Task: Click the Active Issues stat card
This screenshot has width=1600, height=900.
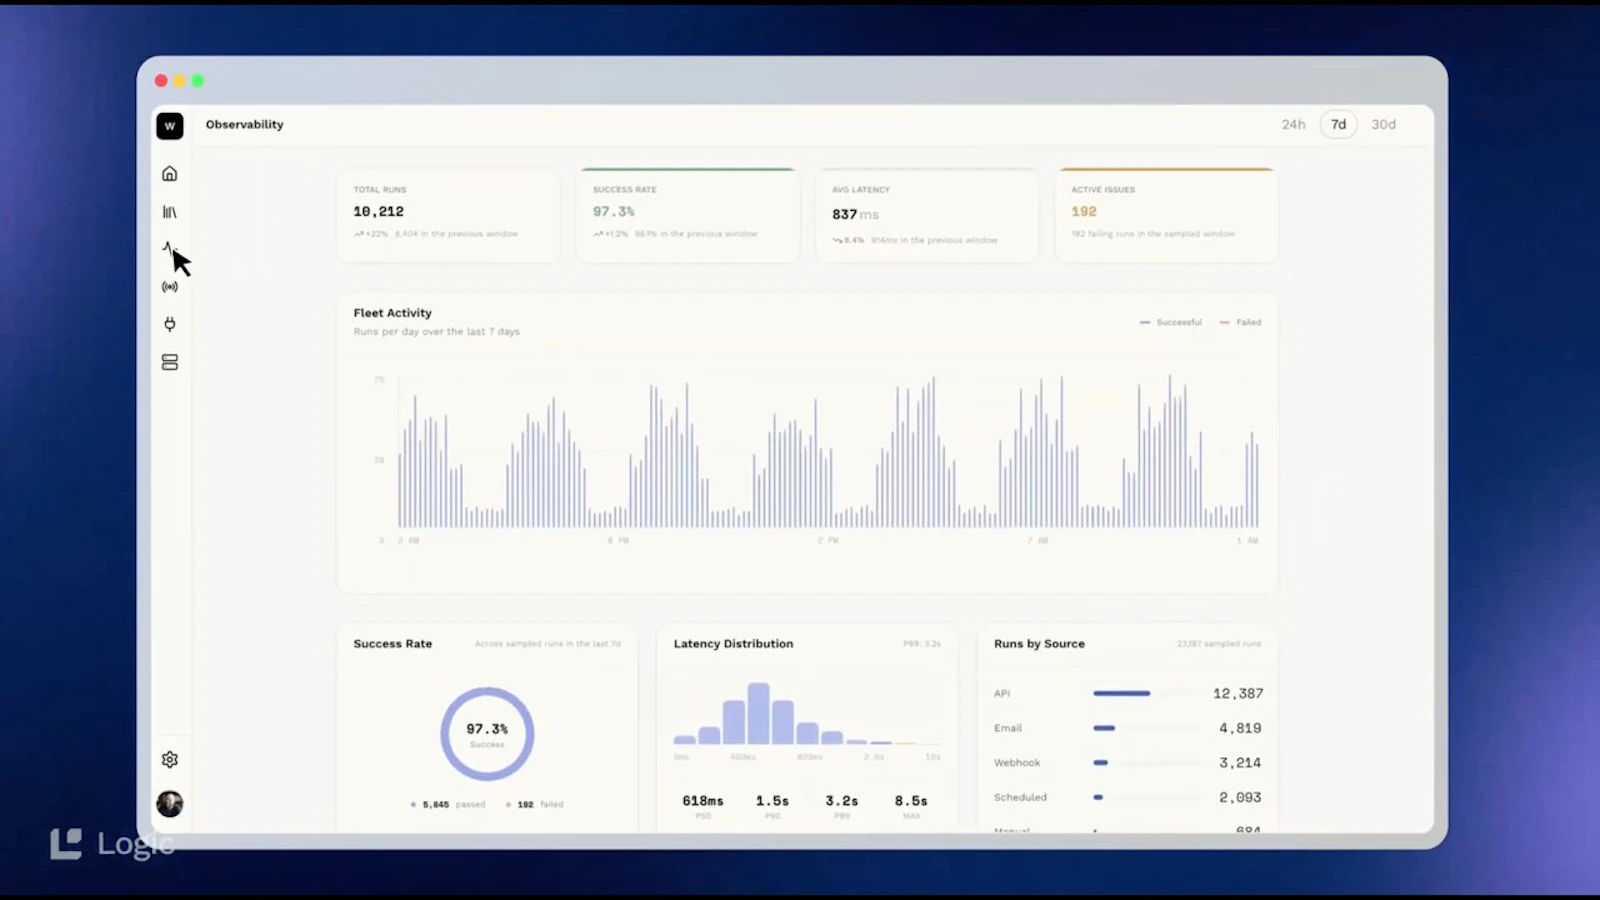Action: tap(1166, 215)
